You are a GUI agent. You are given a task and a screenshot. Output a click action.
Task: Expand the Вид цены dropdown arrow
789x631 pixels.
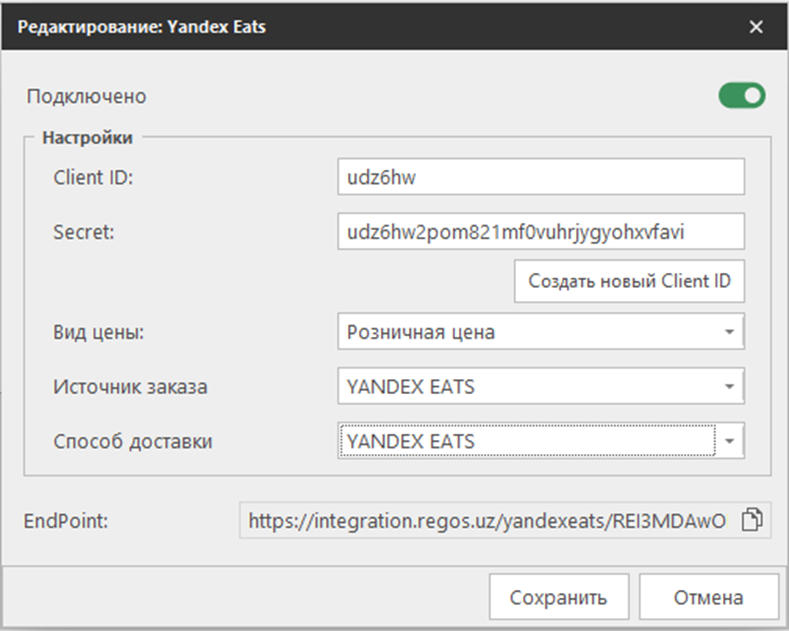point(730,332)
